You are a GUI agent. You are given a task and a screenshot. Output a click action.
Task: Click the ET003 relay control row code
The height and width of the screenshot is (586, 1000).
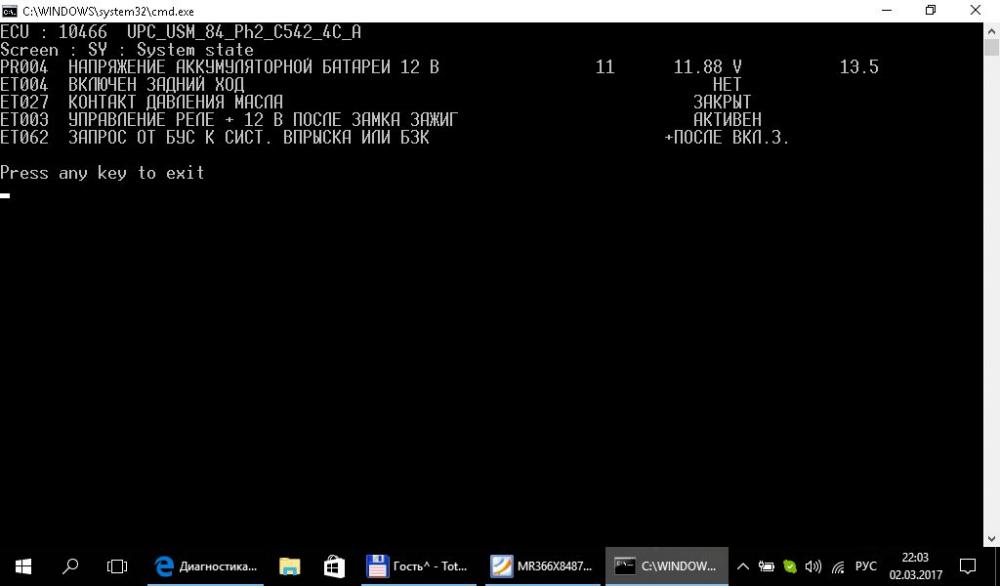click(24, 119)
